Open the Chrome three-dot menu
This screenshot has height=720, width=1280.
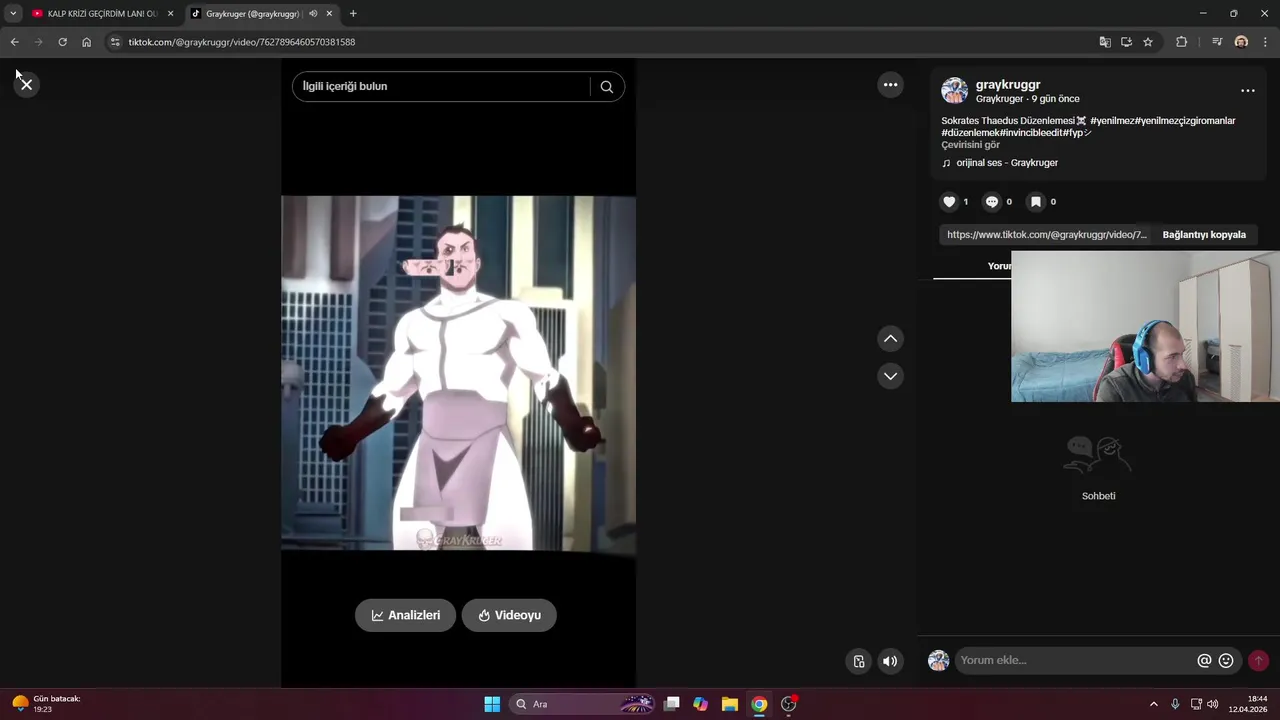(1265, 42)
